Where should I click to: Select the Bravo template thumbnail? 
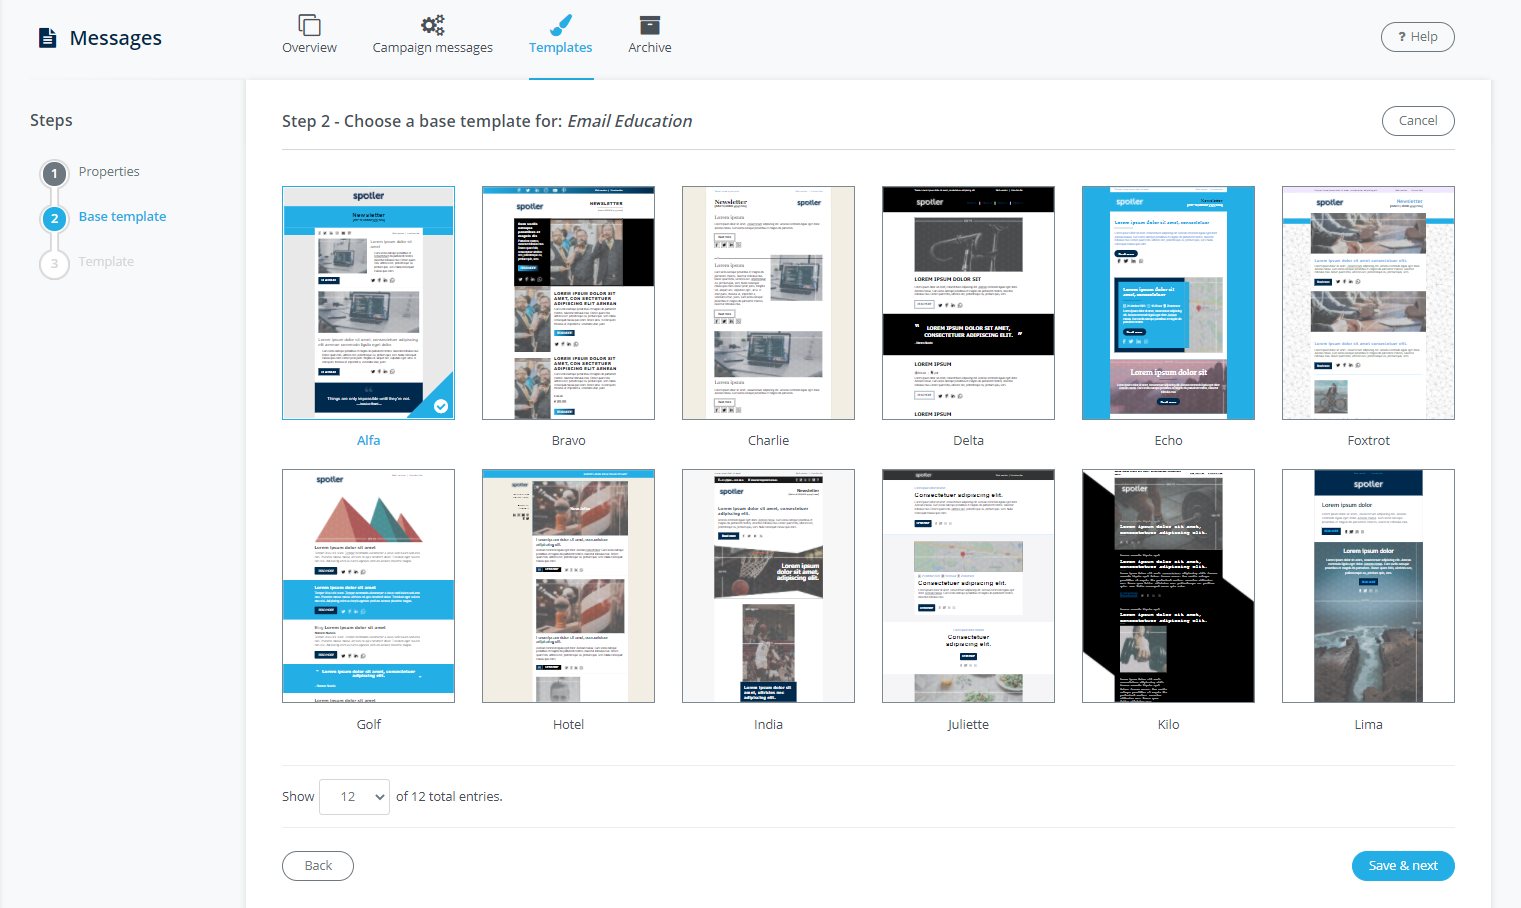pyautogui.click(x=568, y=303)
